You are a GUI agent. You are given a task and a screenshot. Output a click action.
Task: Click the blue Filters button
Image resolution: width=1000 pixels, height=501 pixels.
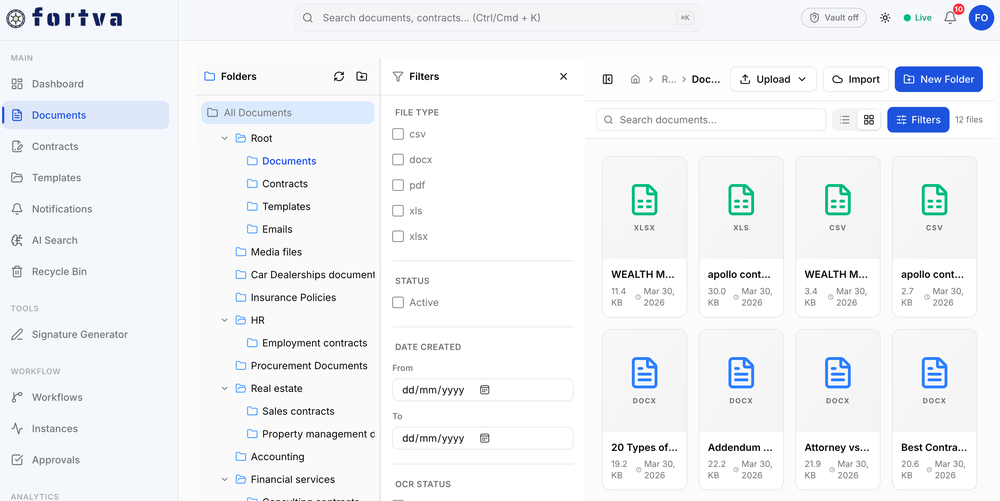(x=918, y=120)
